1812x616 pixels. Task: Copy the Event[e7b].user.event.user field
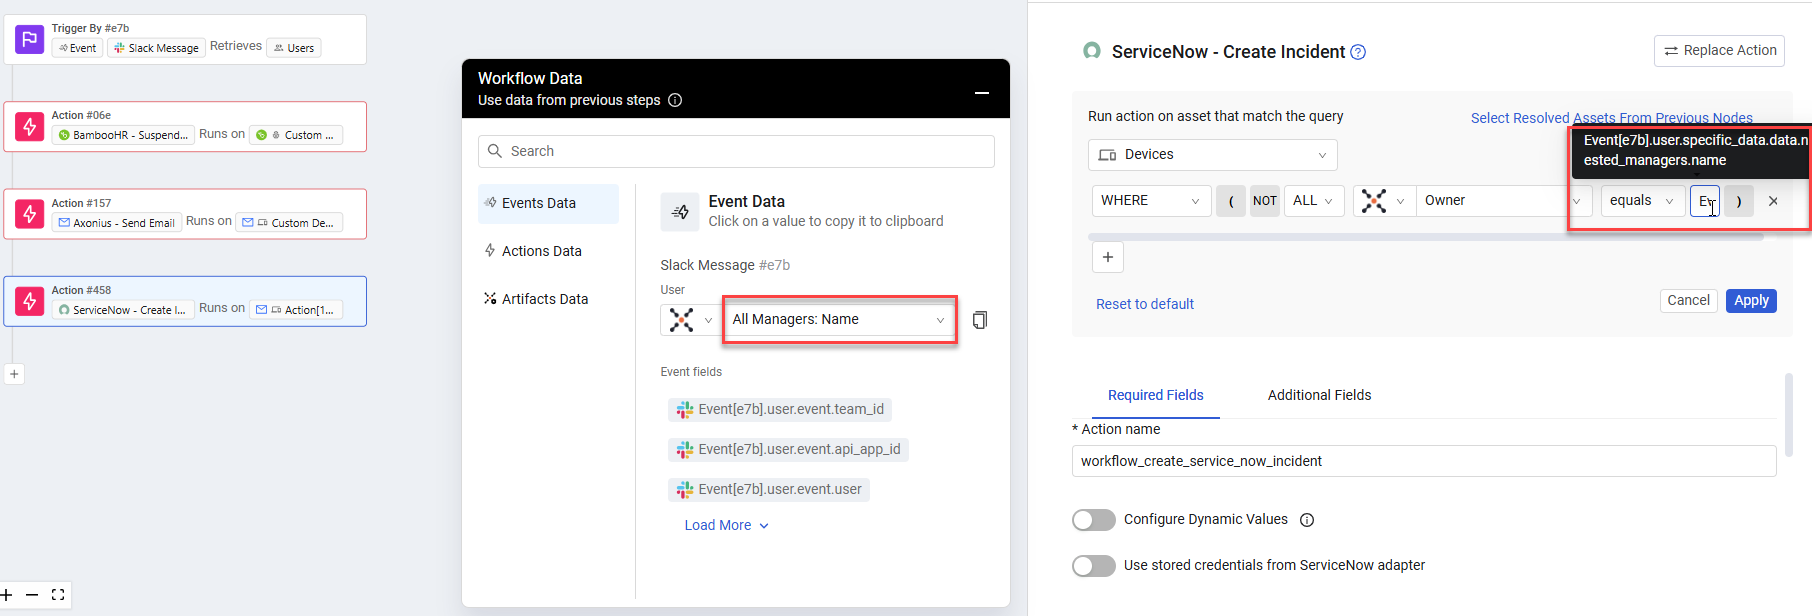(x=769, y=490)
